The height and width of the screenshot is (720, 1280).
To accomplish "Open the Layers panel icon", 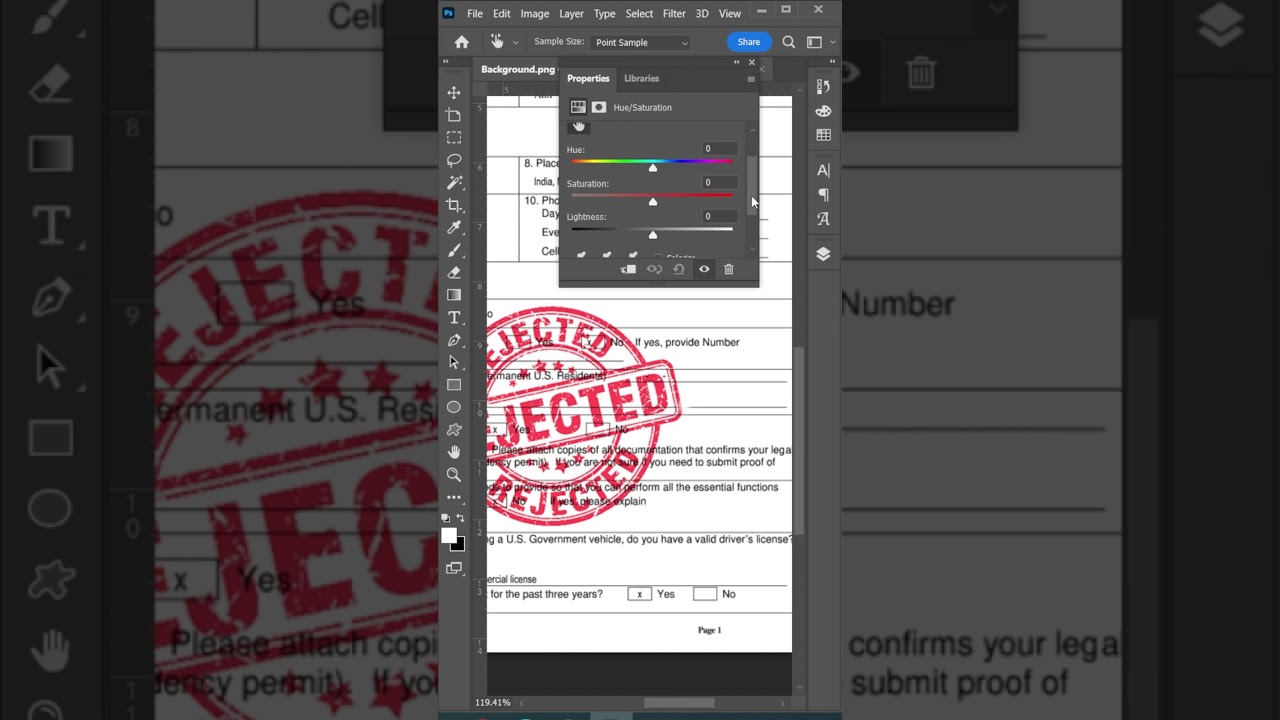I will point(823,254).
